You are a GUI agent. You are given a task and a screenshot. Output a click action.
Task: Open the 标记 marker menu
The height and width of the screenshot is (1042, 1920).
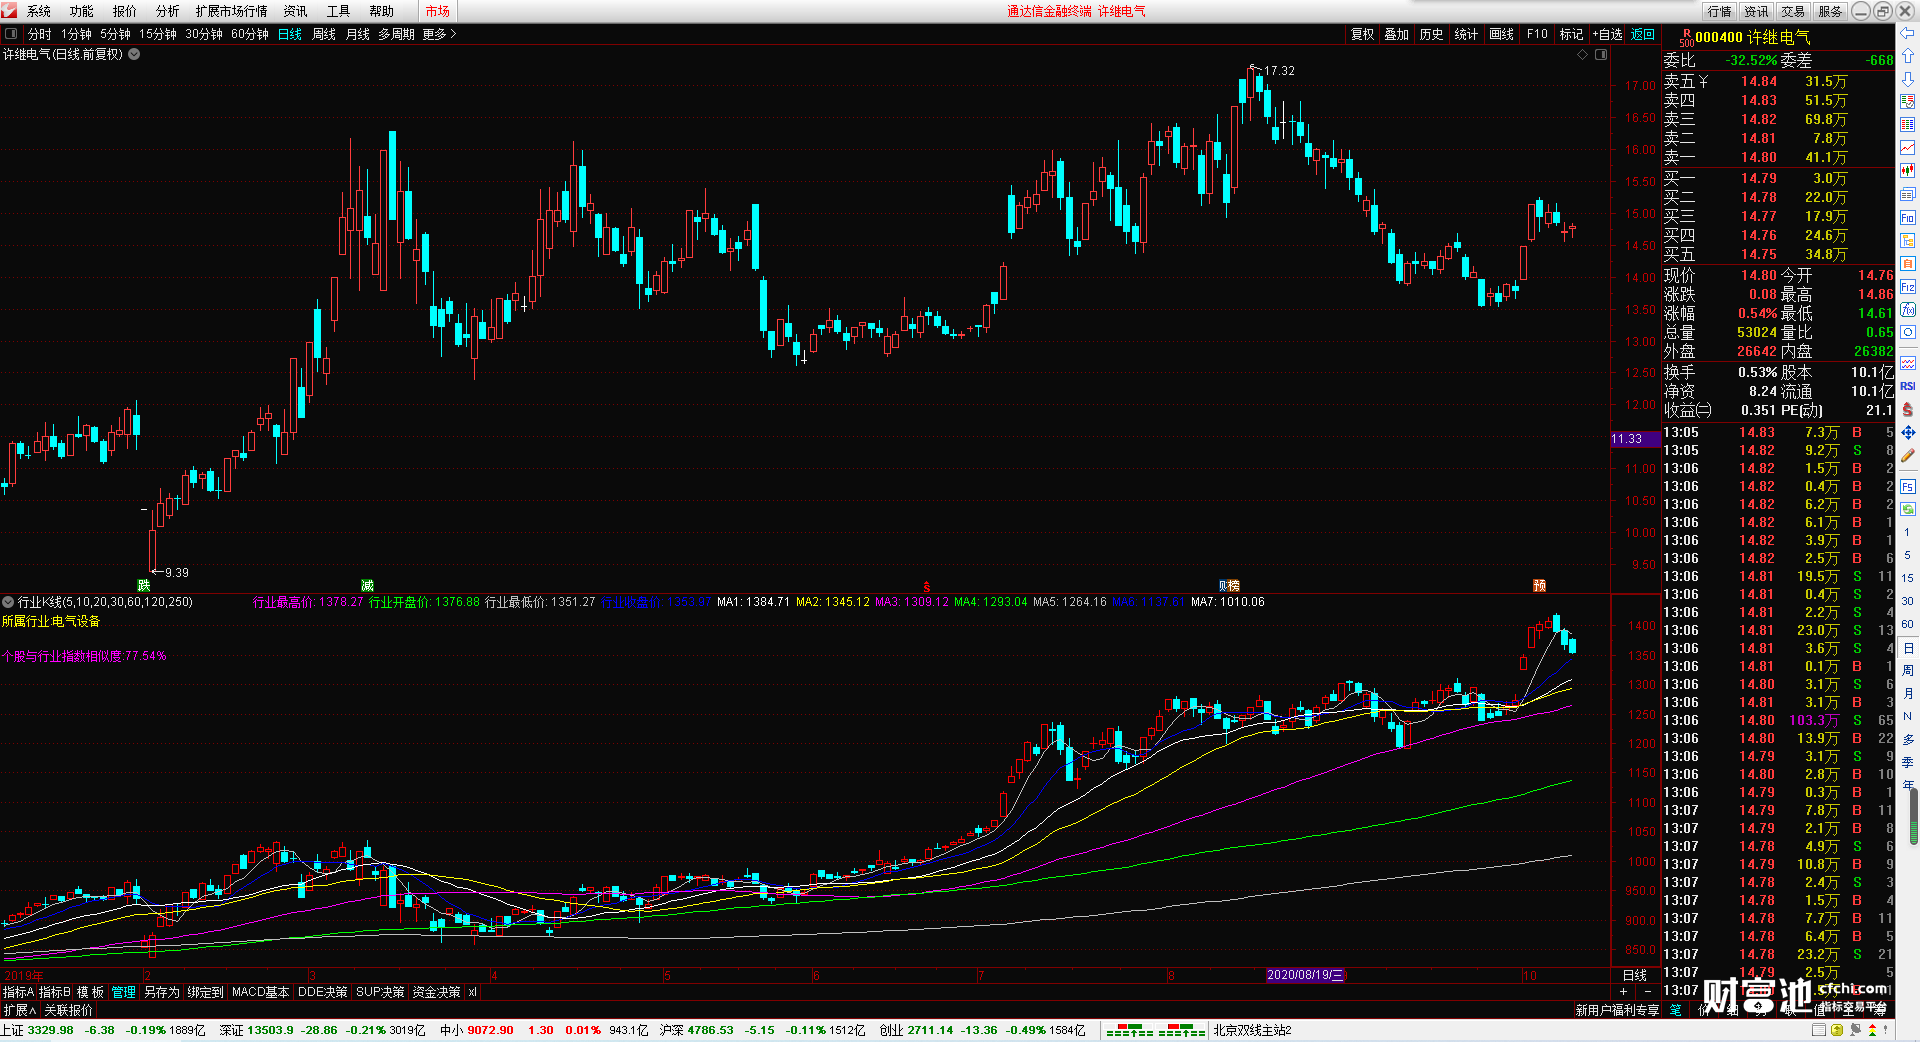[1571, 34]
